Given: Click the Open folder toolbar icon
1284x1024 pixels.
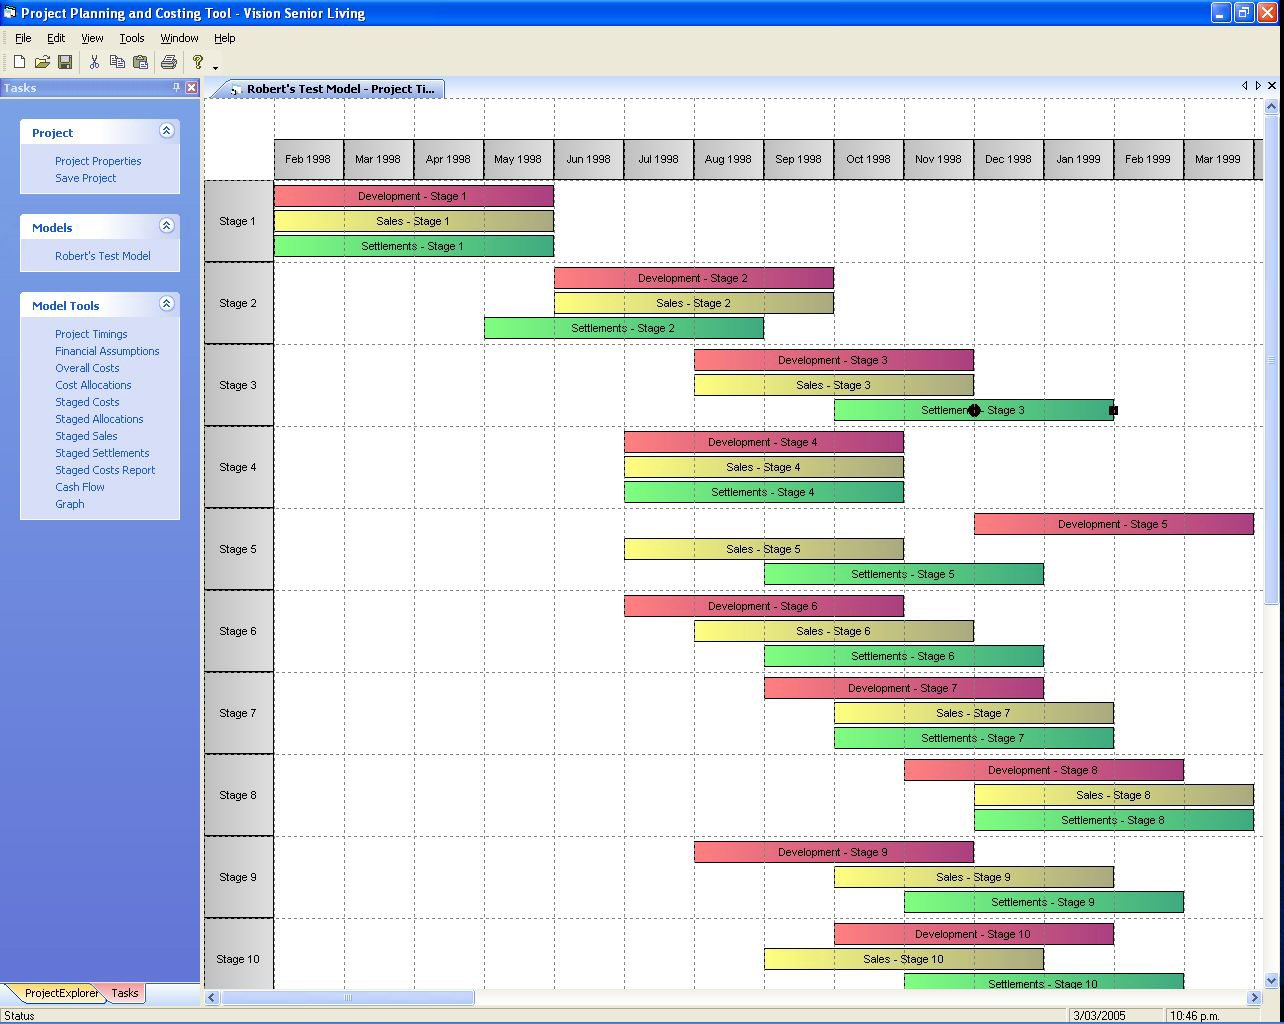Looking at the screenshot, I should [42, 62].
